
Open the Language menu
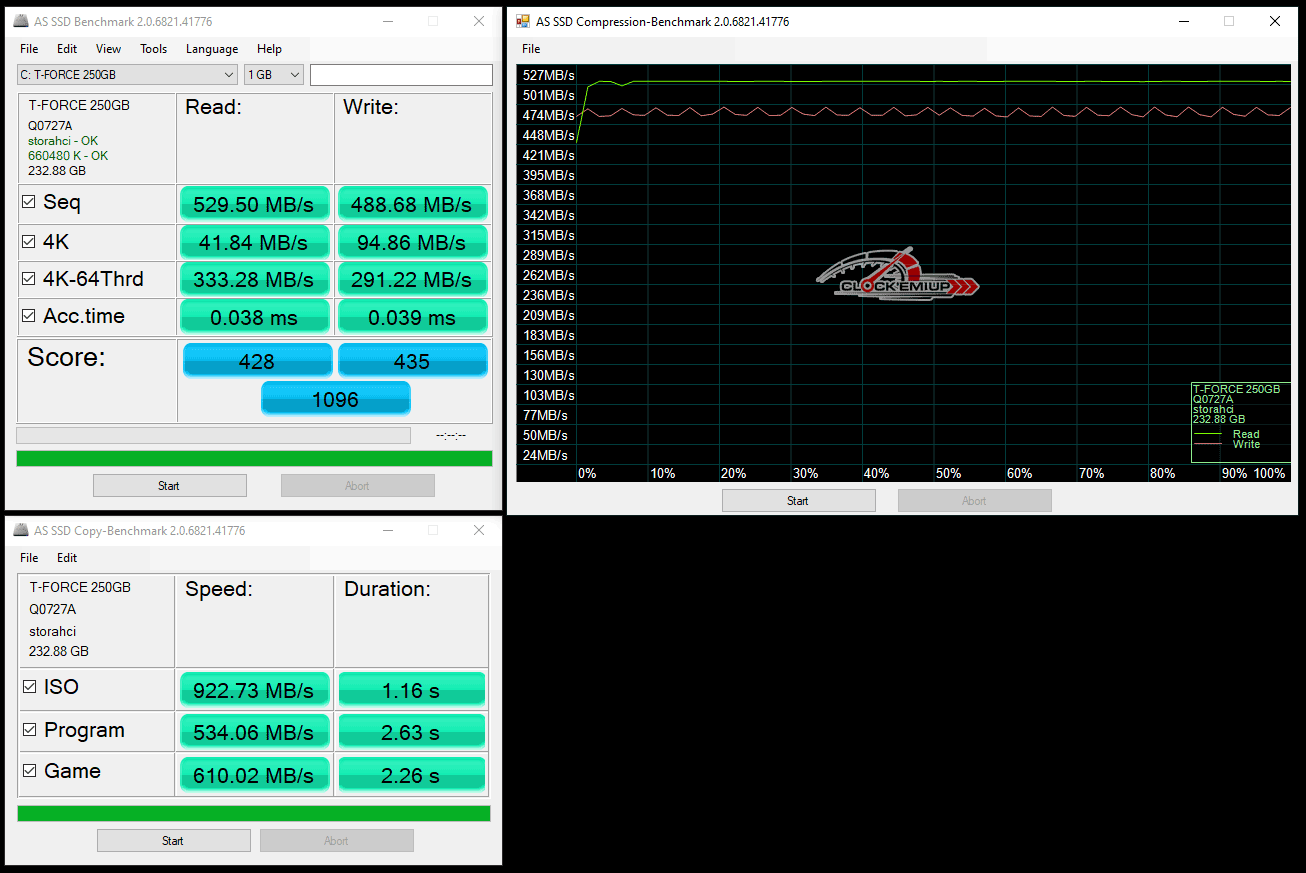tap(212, 49)
